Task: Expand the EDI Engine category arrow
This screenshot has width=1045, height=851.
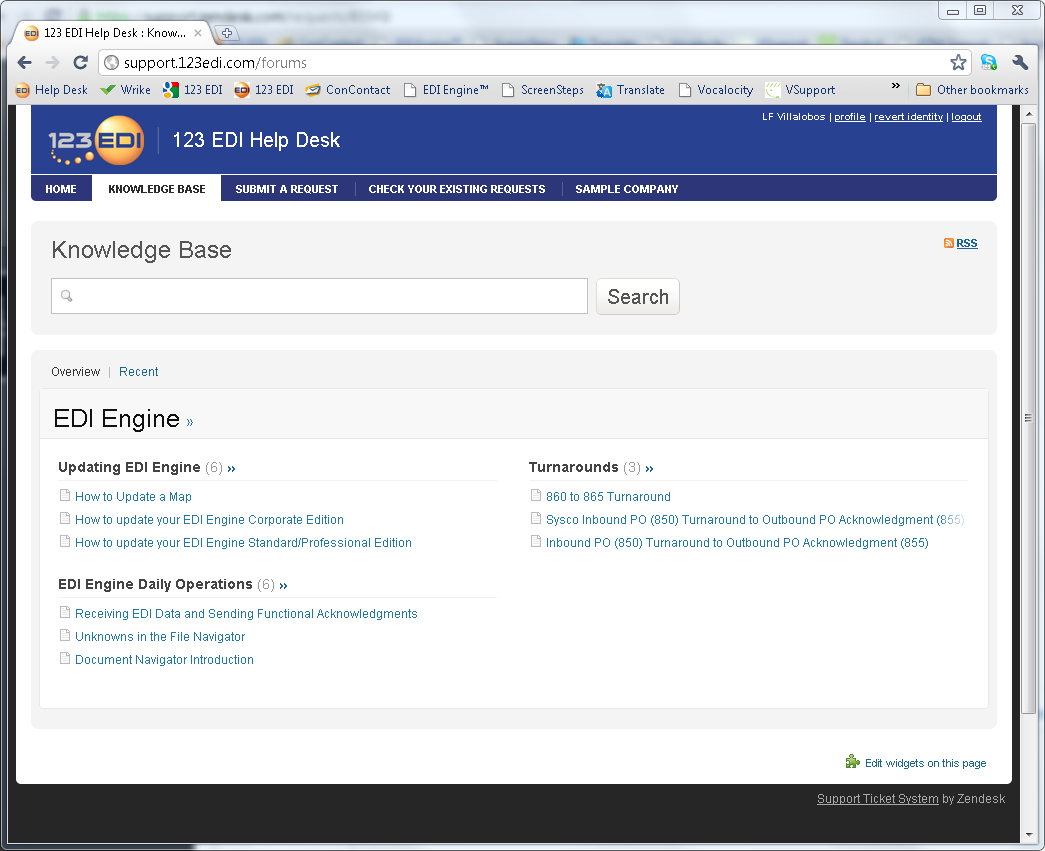Action: pyautogui.click(x=190, y=422)
